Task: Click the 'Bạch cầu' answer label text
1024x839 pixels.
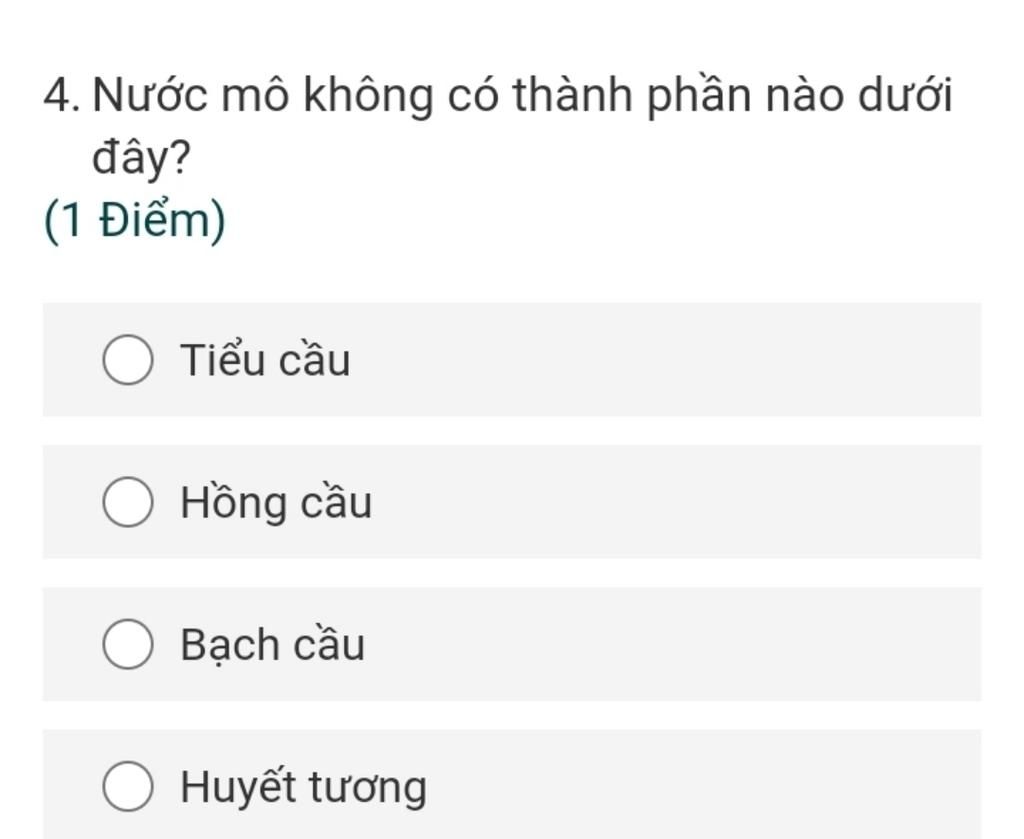Action: (x=272, y=644)
